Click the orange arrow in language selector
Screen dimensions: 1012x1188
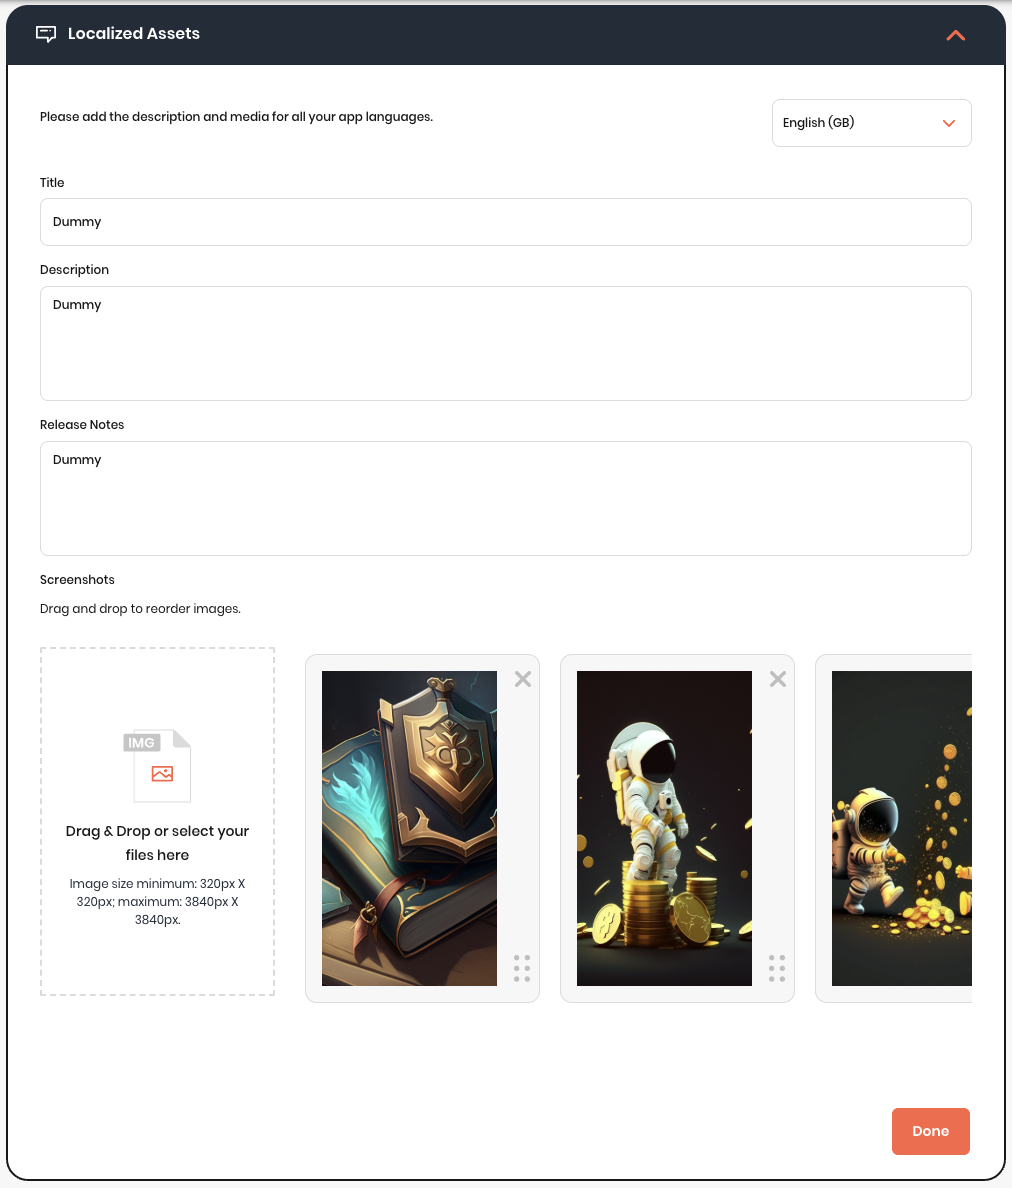[x=948, y=123]
